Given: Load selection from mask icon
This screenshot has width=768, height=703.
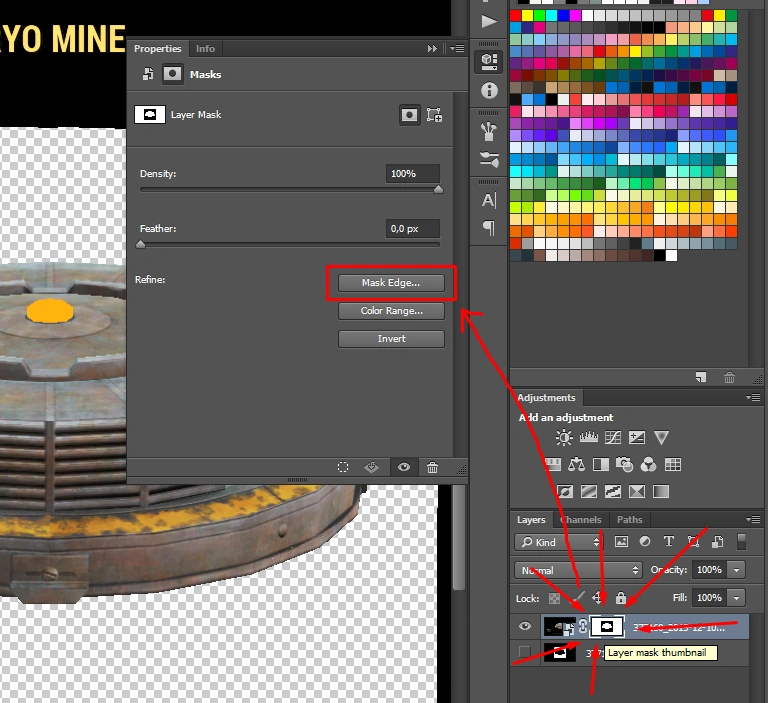Looking at the screenshot, I should pos(343,467).
